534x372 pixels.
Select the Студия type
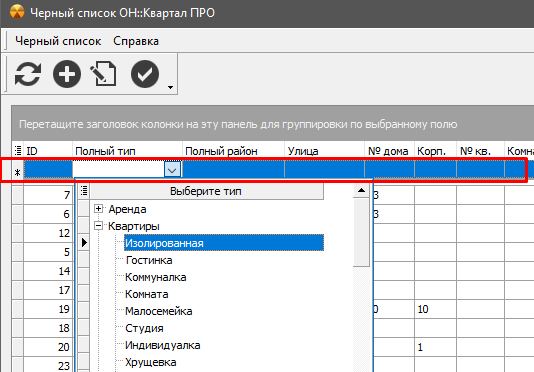tap(144, 328)
